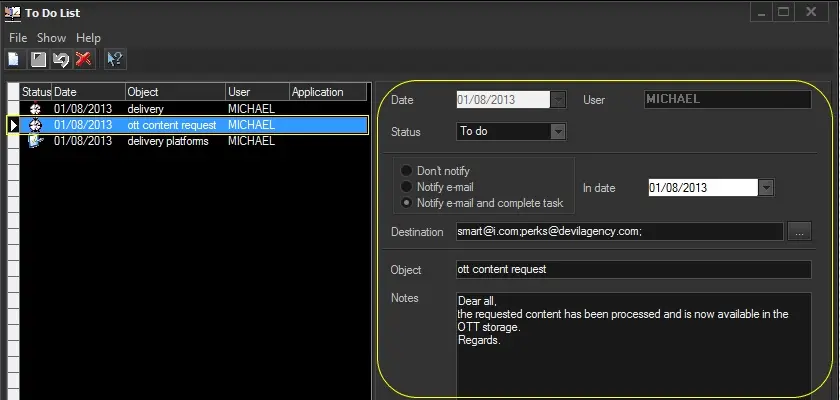Click status icon of the delivery task

click(35, 108)
